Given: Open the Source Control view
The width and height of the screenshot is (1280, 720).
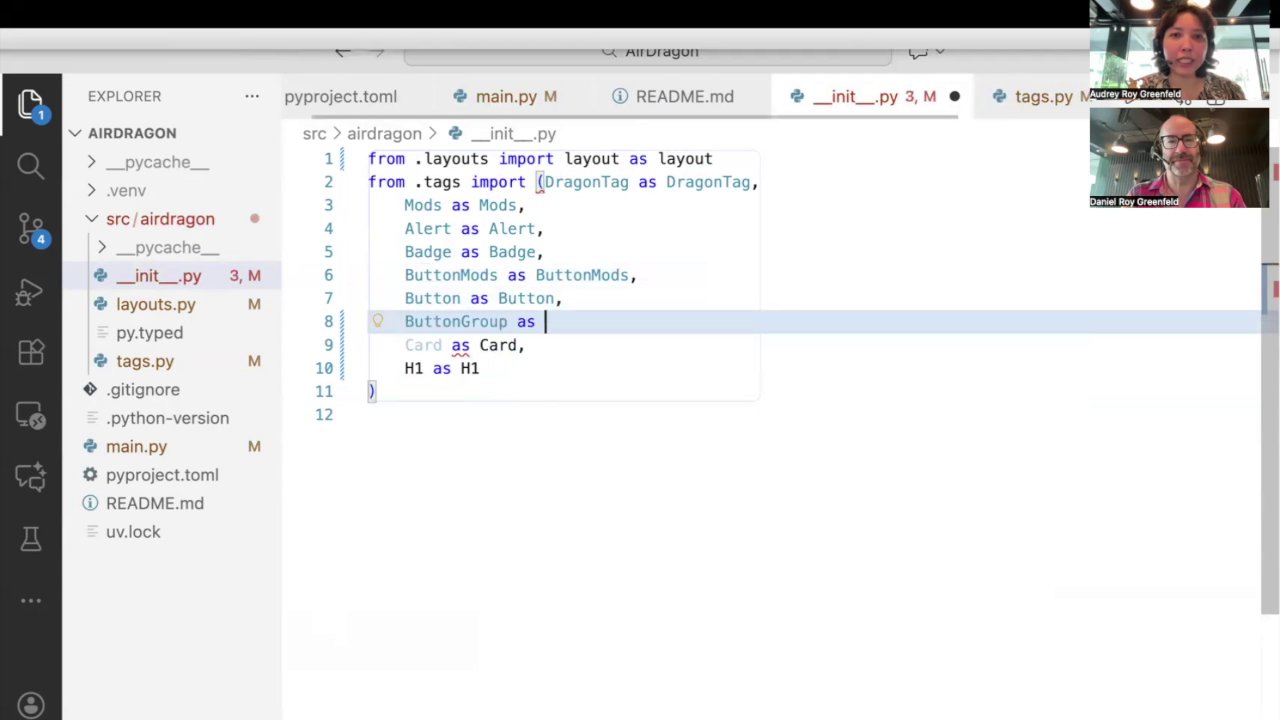Looking at the screenshot, I should (x=30, y=228).
